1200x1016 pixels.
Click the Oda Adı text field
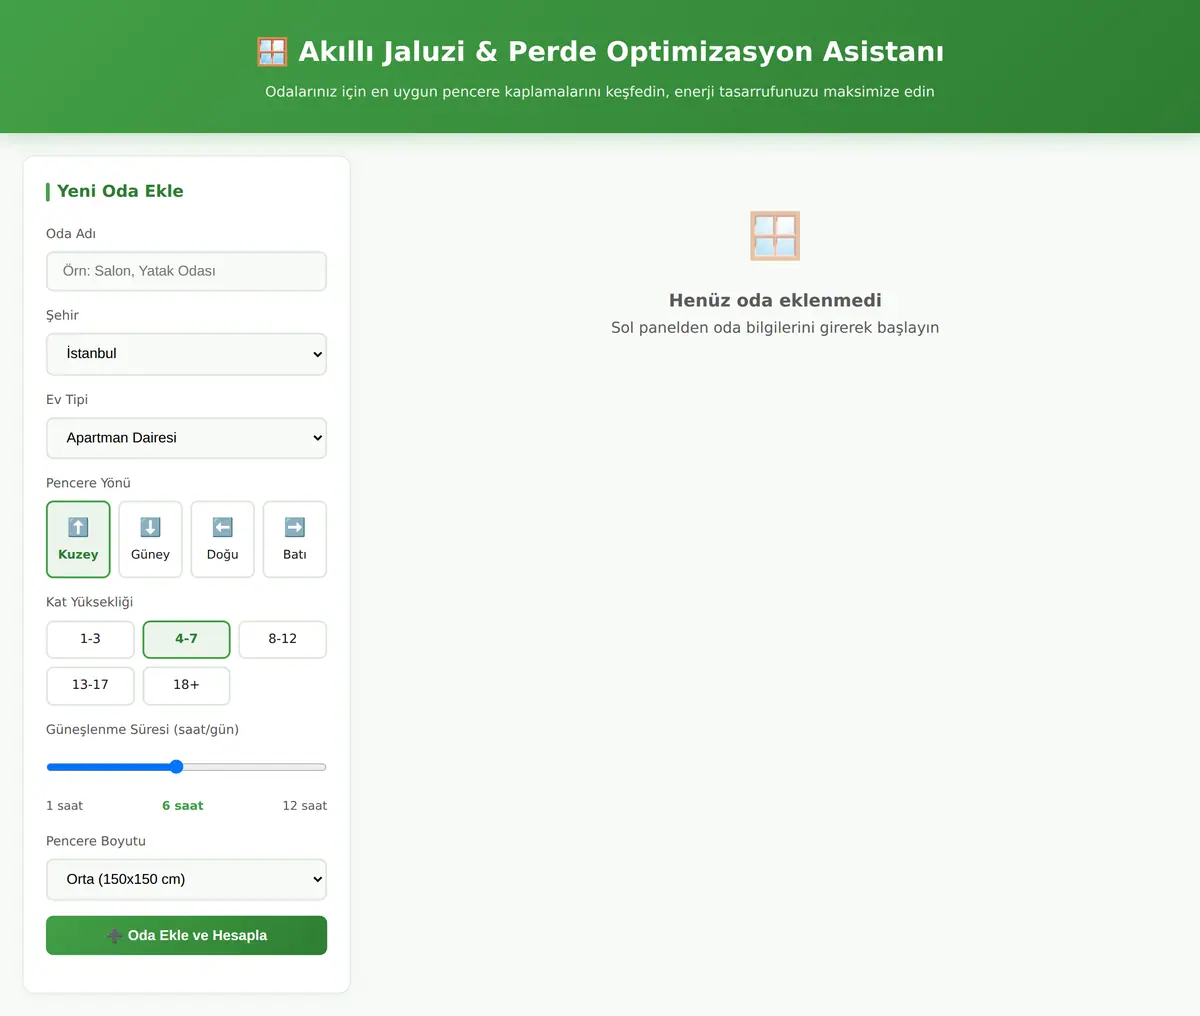click(186, 271)
